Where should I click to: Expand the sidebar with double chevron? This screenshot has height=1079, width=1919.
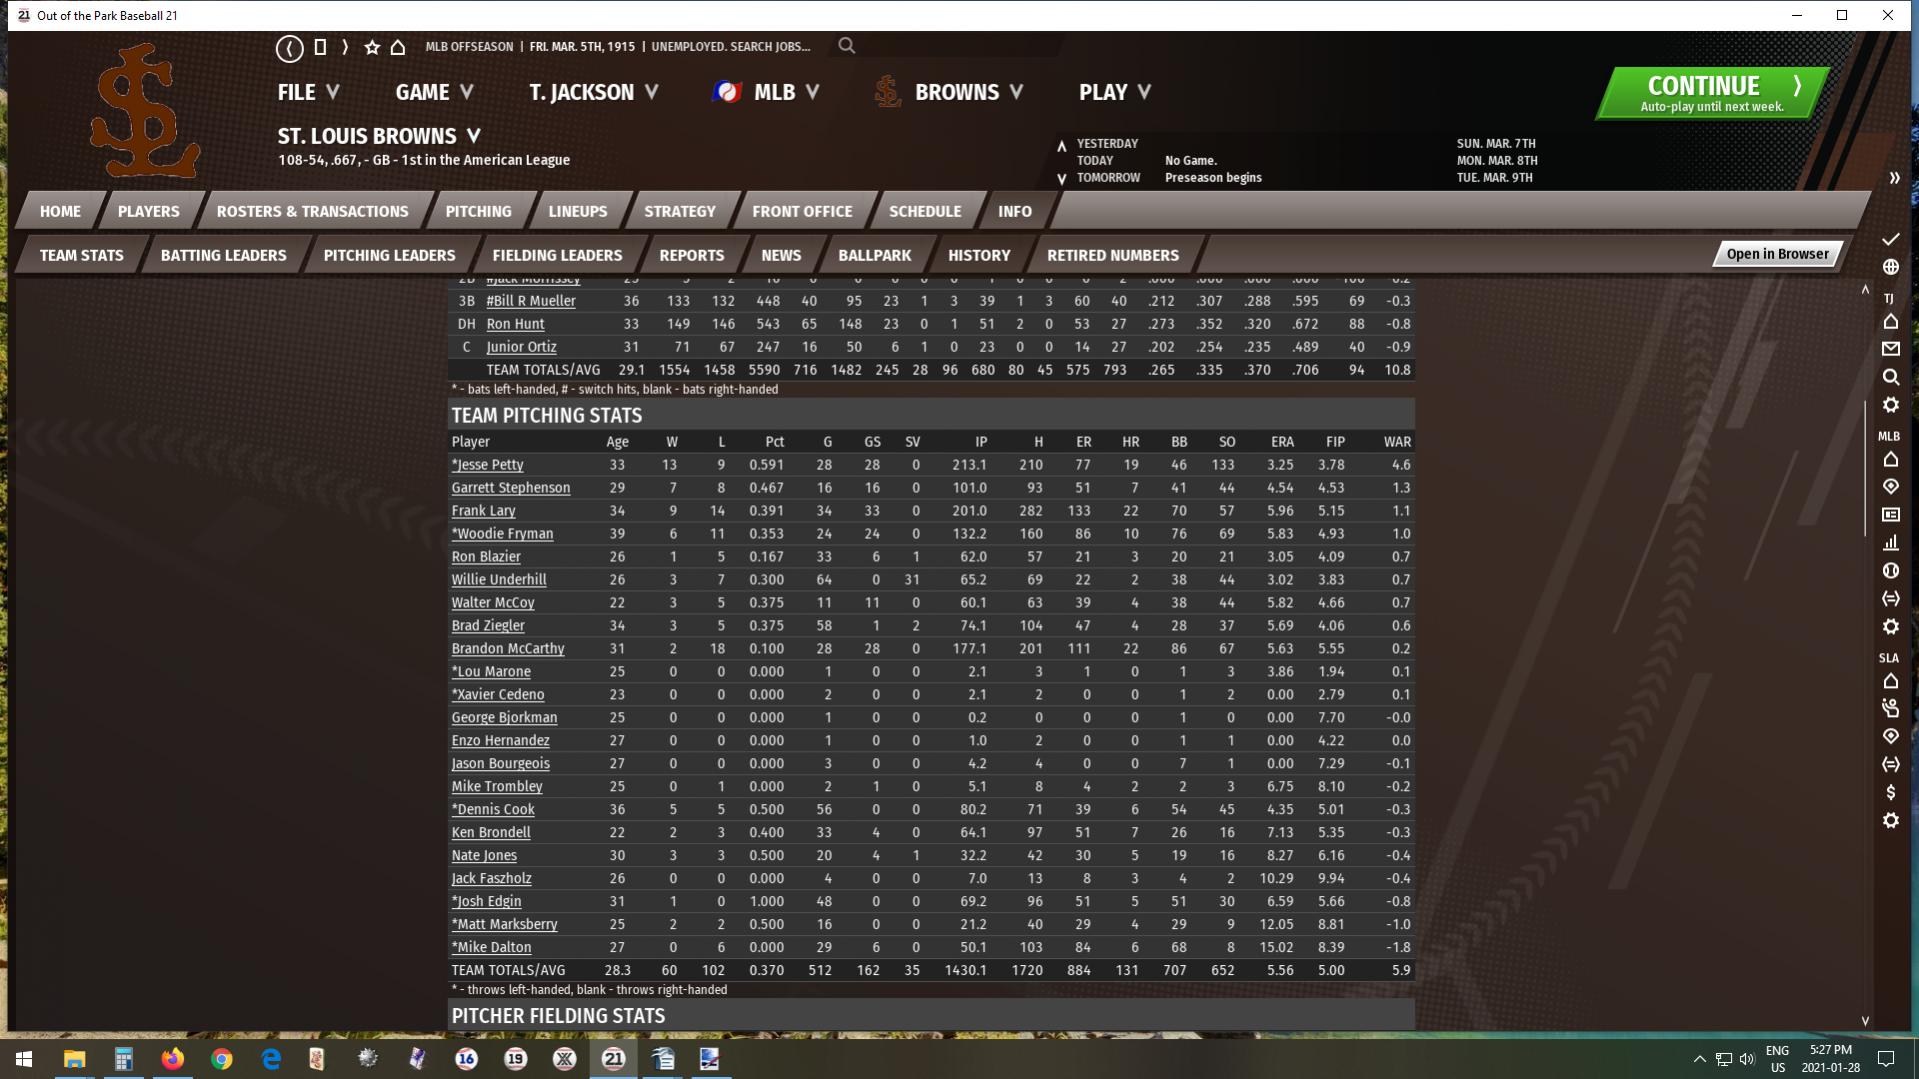point(1894,178)
